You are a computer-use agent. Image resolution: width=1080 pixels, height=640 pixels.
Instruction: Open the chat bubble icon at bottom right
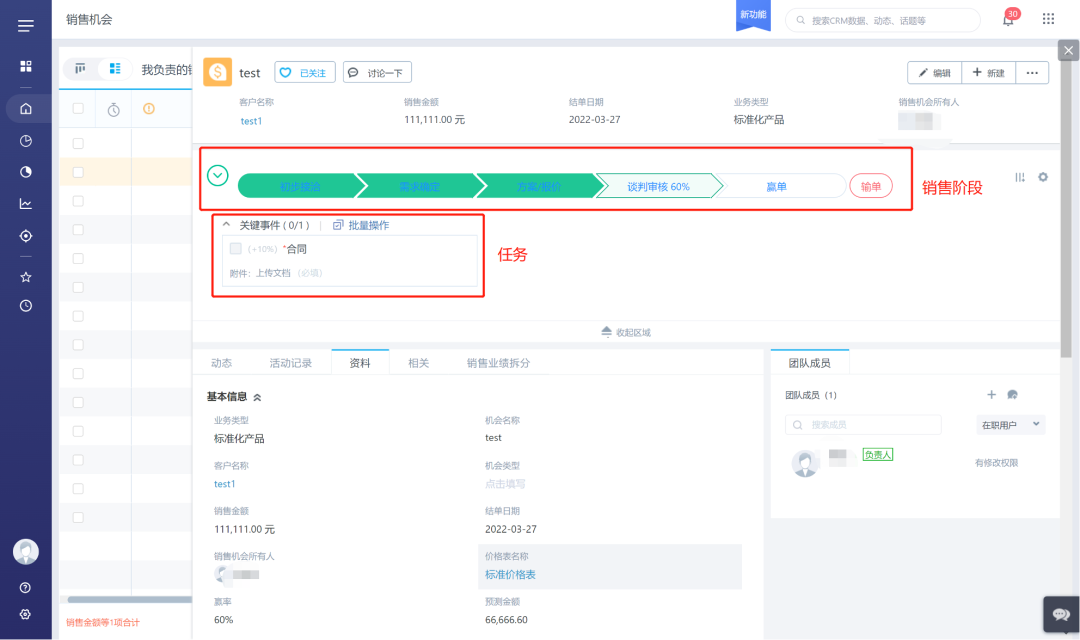point(1057,615)
